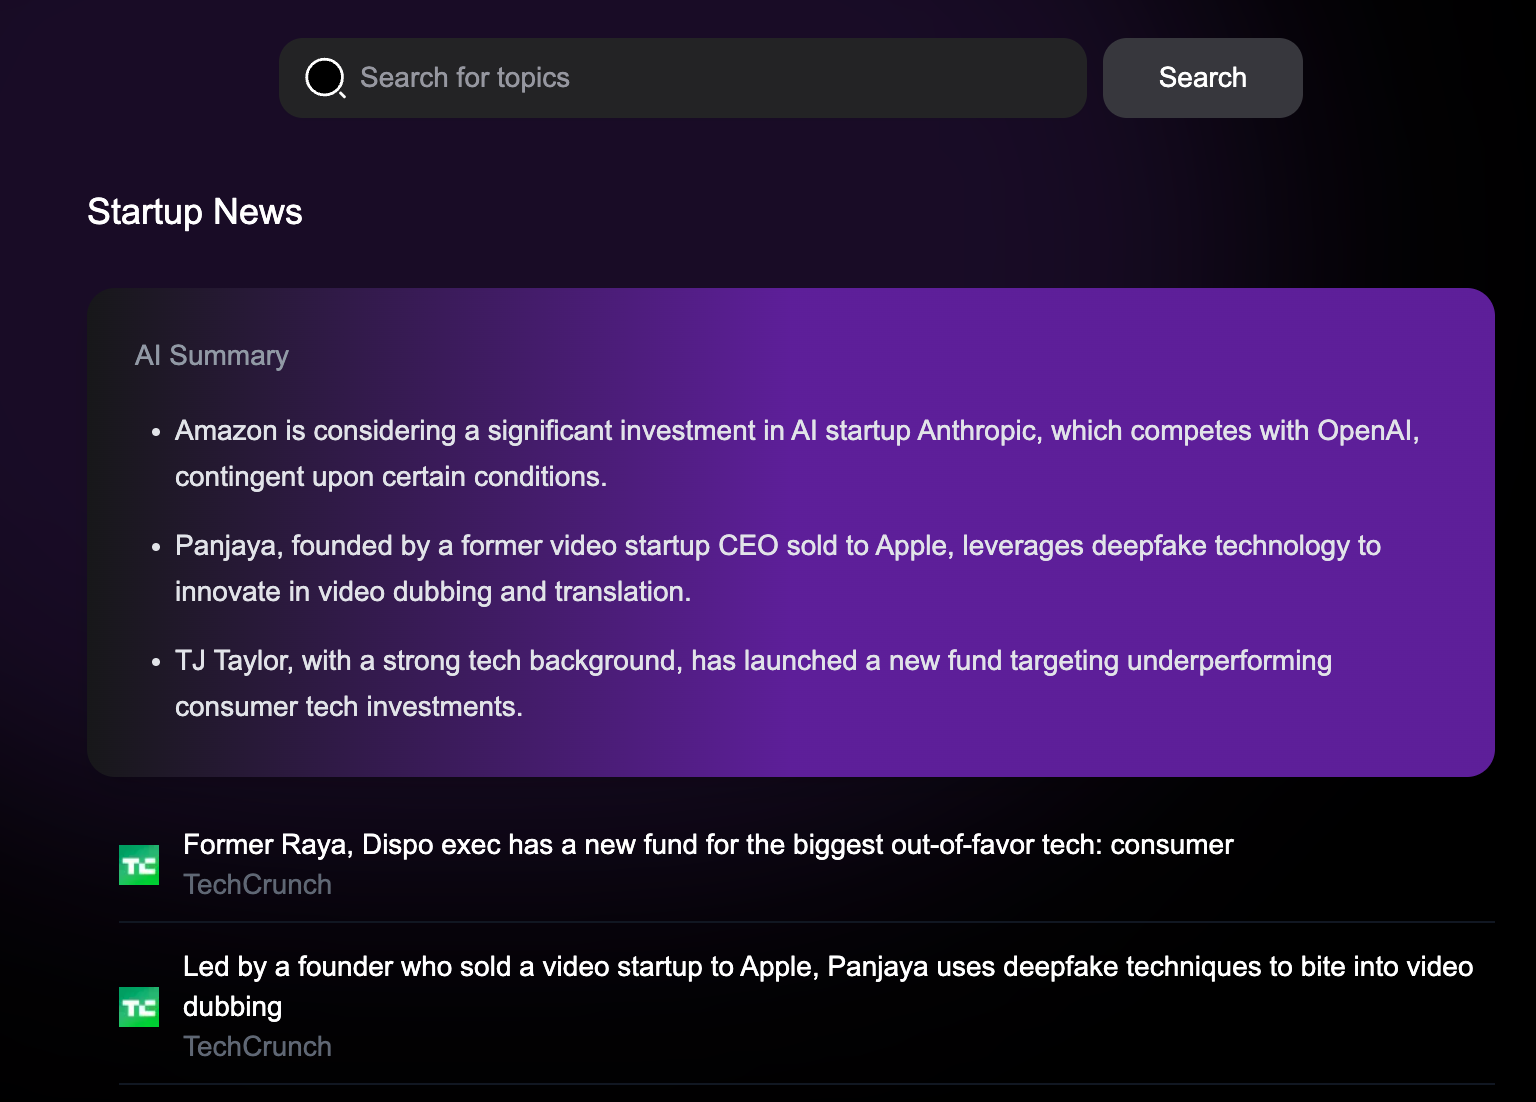Open 'Former Raya, Dispo exec' article link

708,844
